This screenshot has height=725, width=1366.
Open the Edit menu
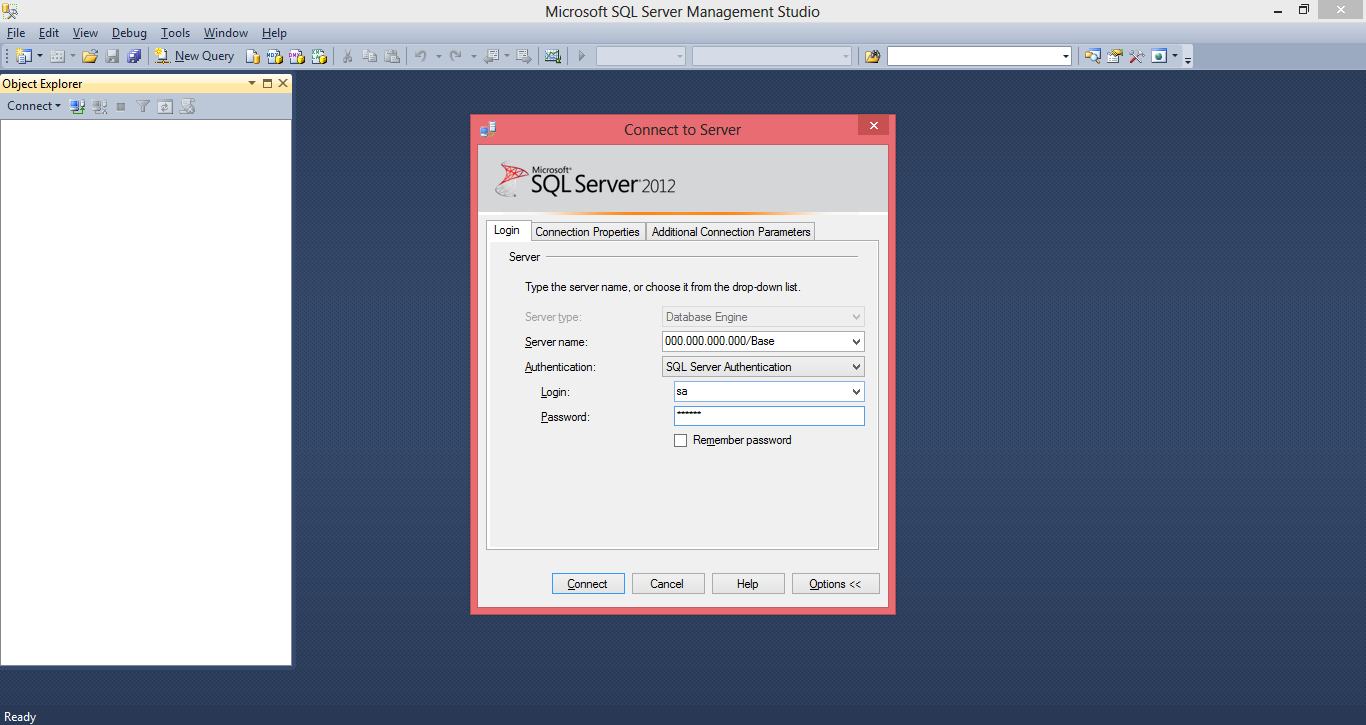click(49, 33)
